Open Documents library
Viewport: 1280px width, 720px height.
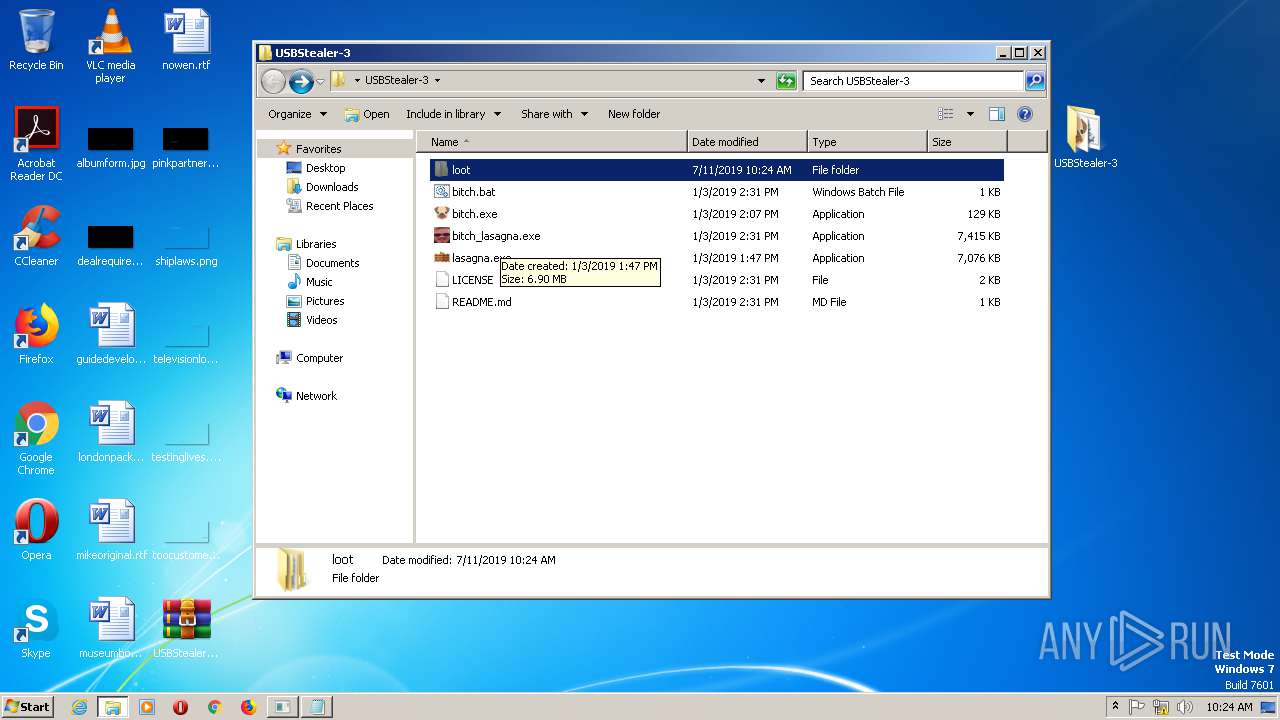(x=332, y=263)
